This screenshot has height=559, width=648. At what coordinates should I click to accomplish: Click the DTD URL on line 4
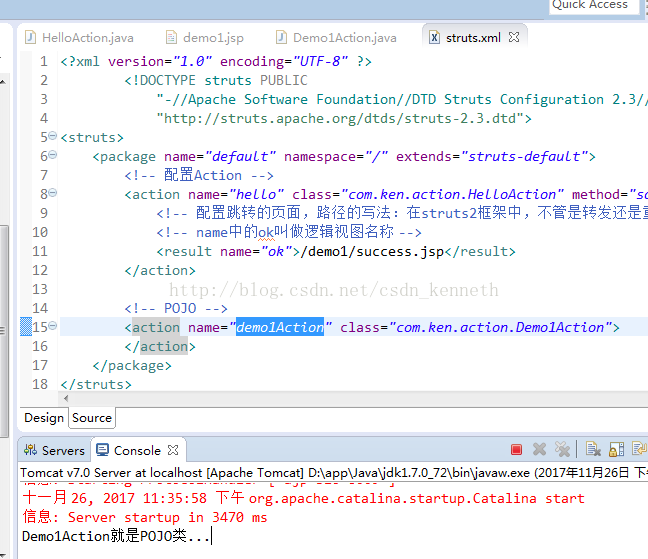click(340, 119)
